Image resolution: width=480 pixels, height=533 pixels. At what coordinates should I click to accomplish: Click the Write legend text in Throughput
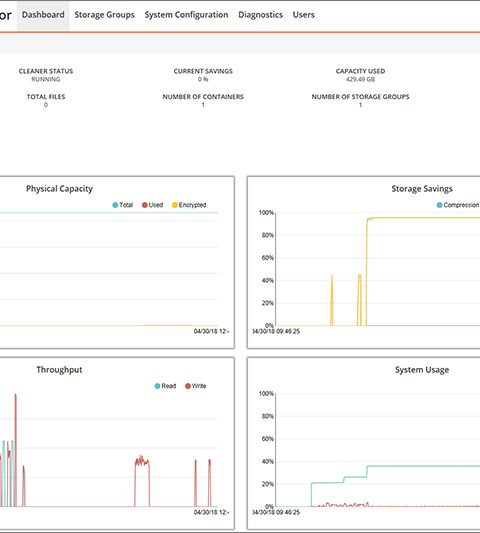pyautogui.click(x=199, y=386)
